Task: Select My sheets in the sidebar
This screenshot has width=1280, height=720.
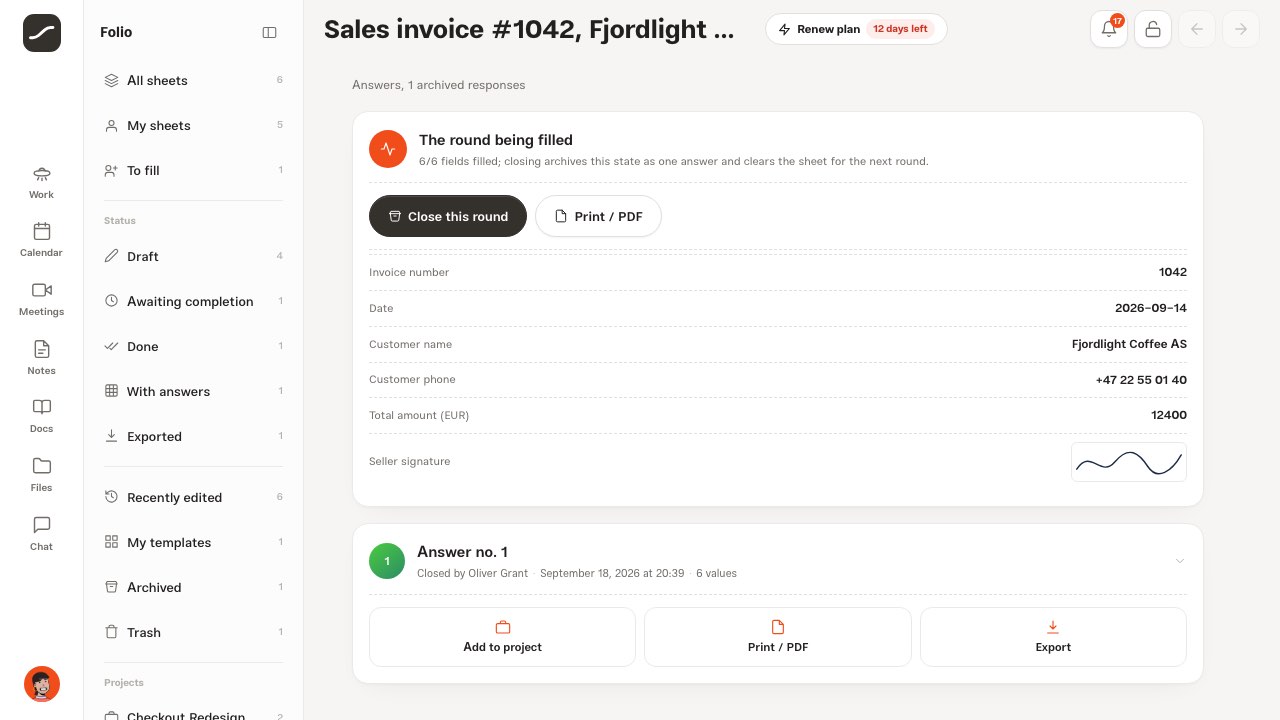Action: tap(193, 125)
